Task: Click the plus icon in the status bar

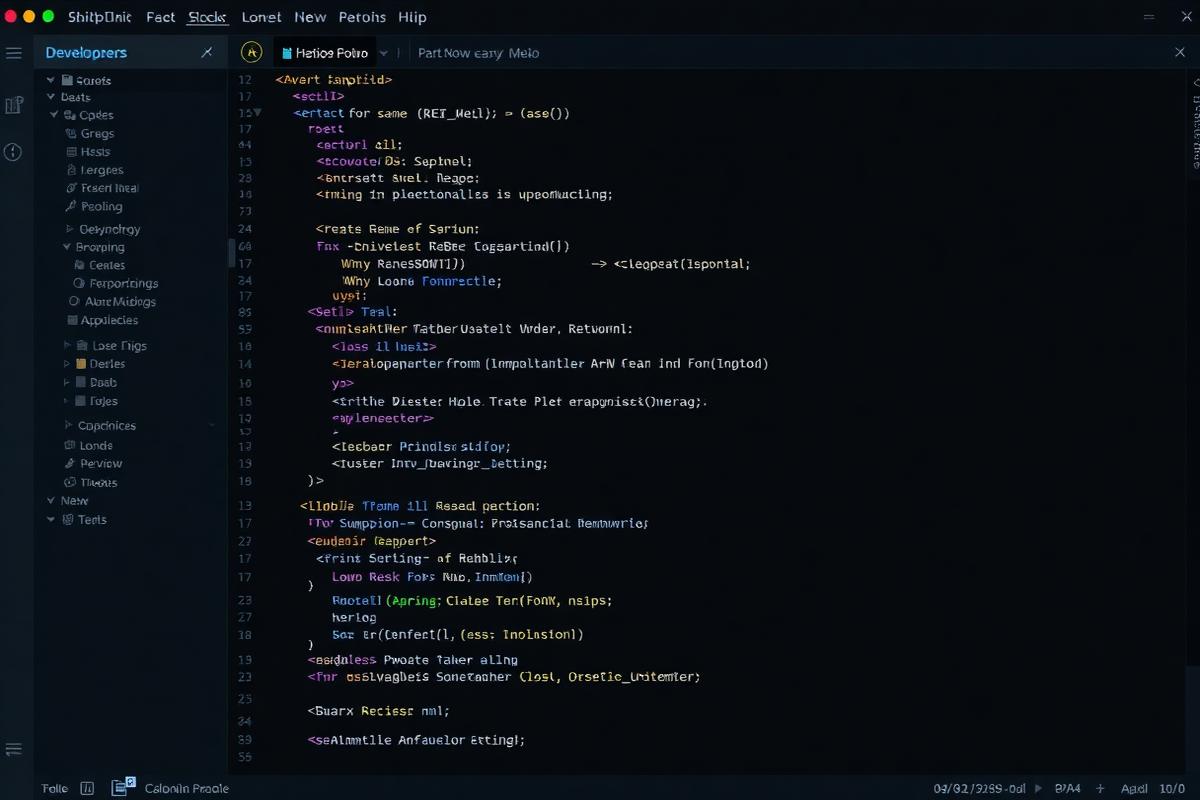Action: pos(1101,788)
